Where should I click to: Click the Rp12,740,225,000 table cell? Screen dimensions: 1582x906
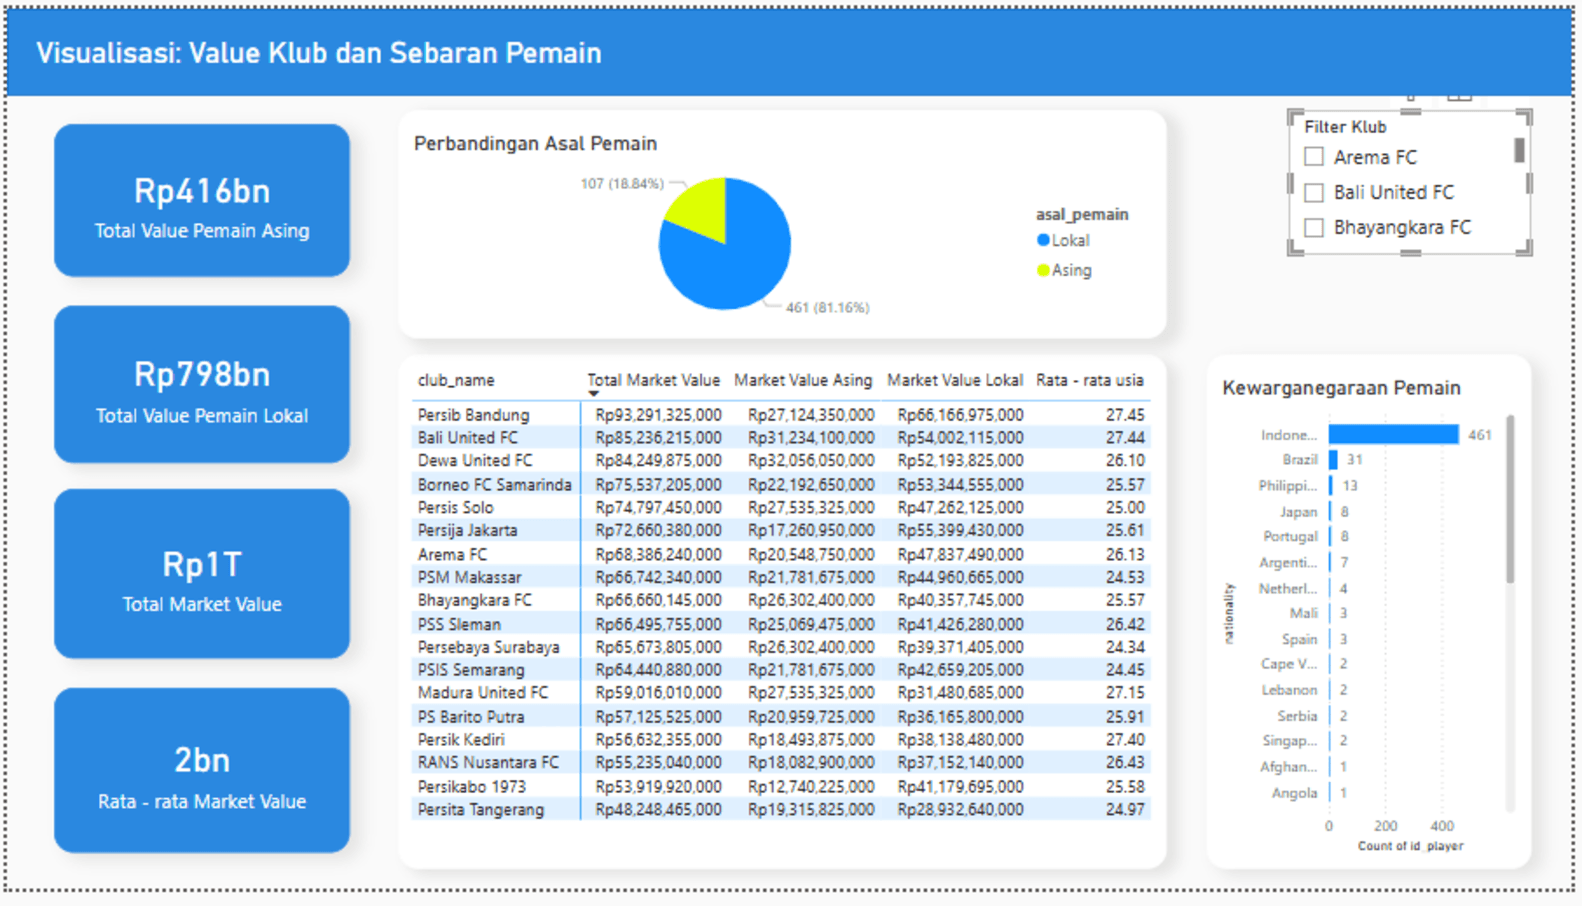pos(811,786)
